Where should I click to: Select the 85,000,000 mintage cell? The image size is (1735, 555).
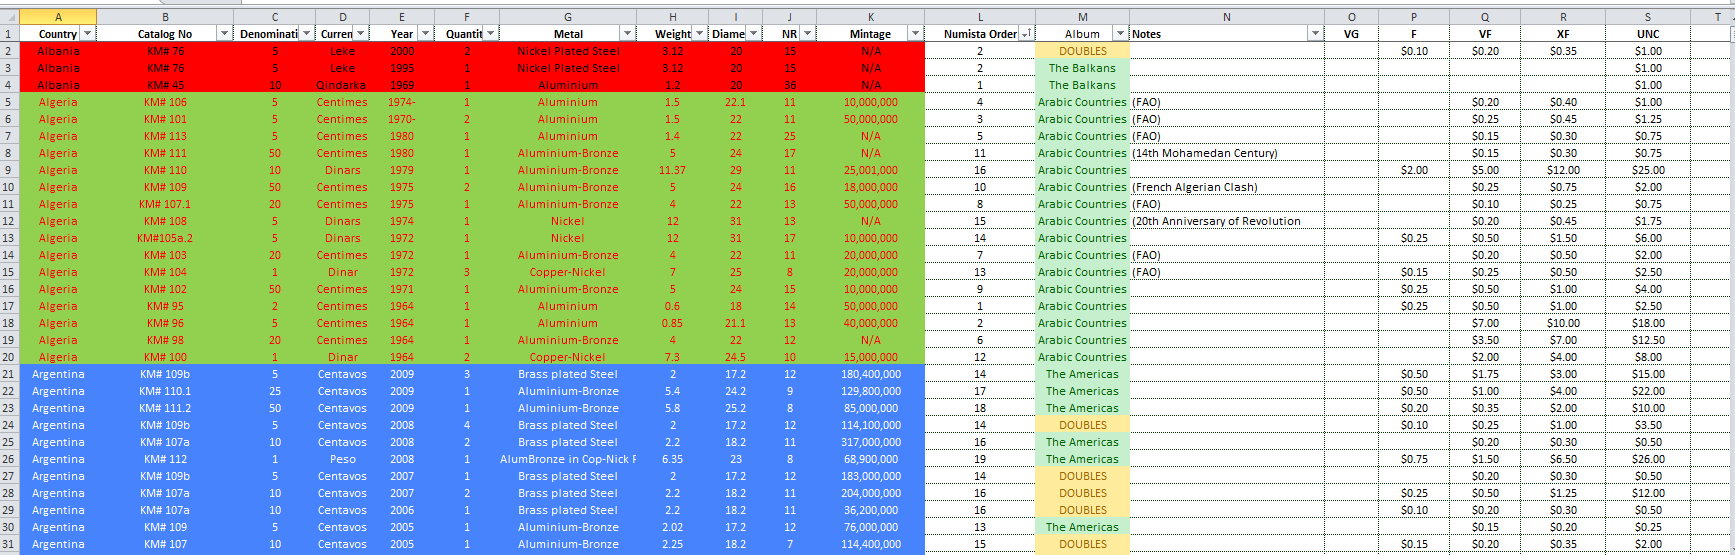pyautogui.click(x=870, y=408)
